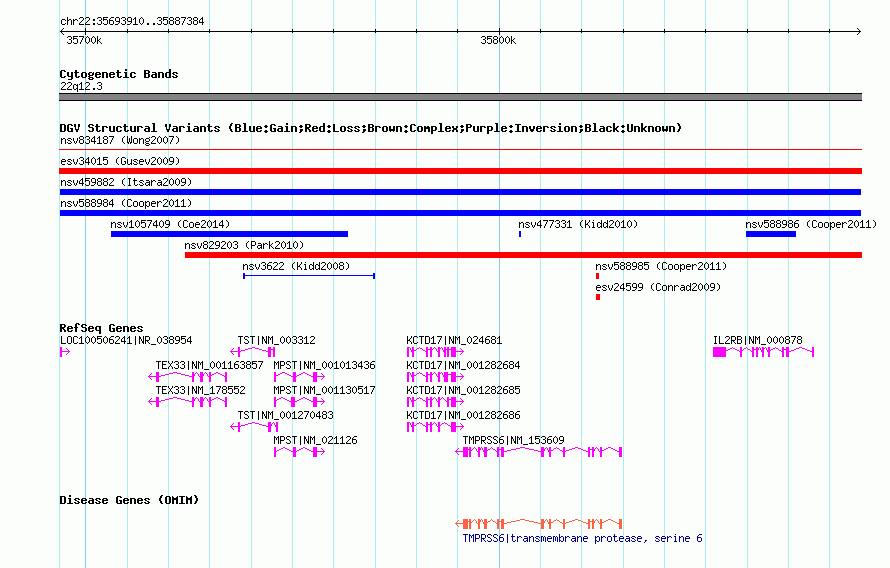Click the TMPRSS6|NM_153609 text label
Screen dimensions: 890x568
click(514, 440)
